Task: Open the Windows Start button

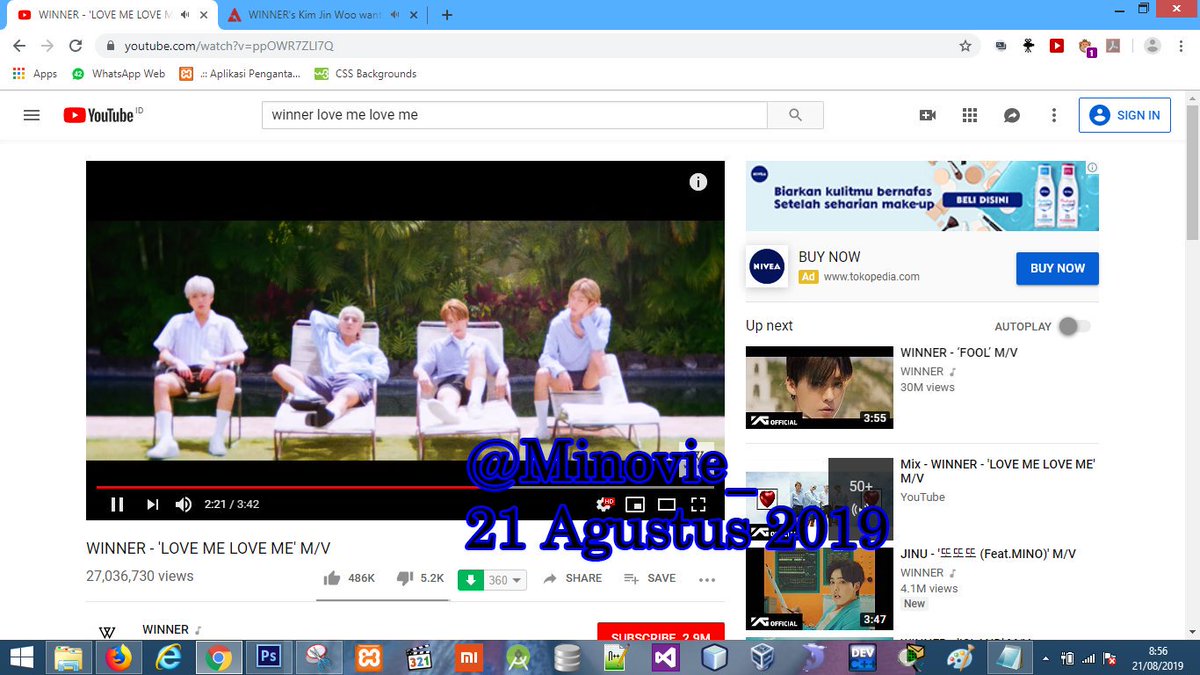Action: [x=20, y=657]
